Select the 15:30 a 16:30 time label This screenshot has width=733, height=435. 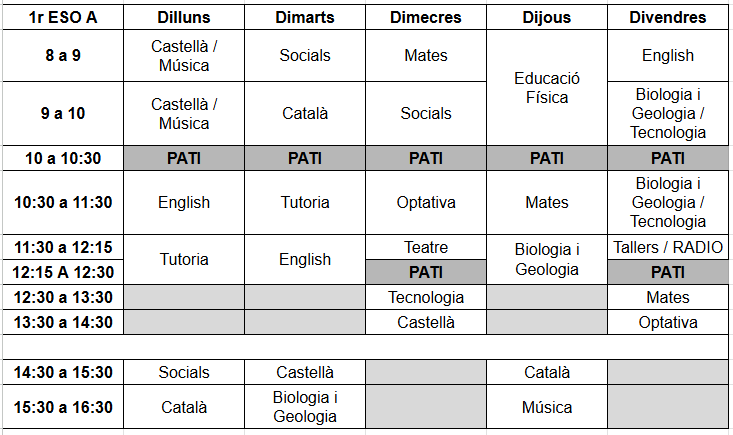(x=62, y=407)
